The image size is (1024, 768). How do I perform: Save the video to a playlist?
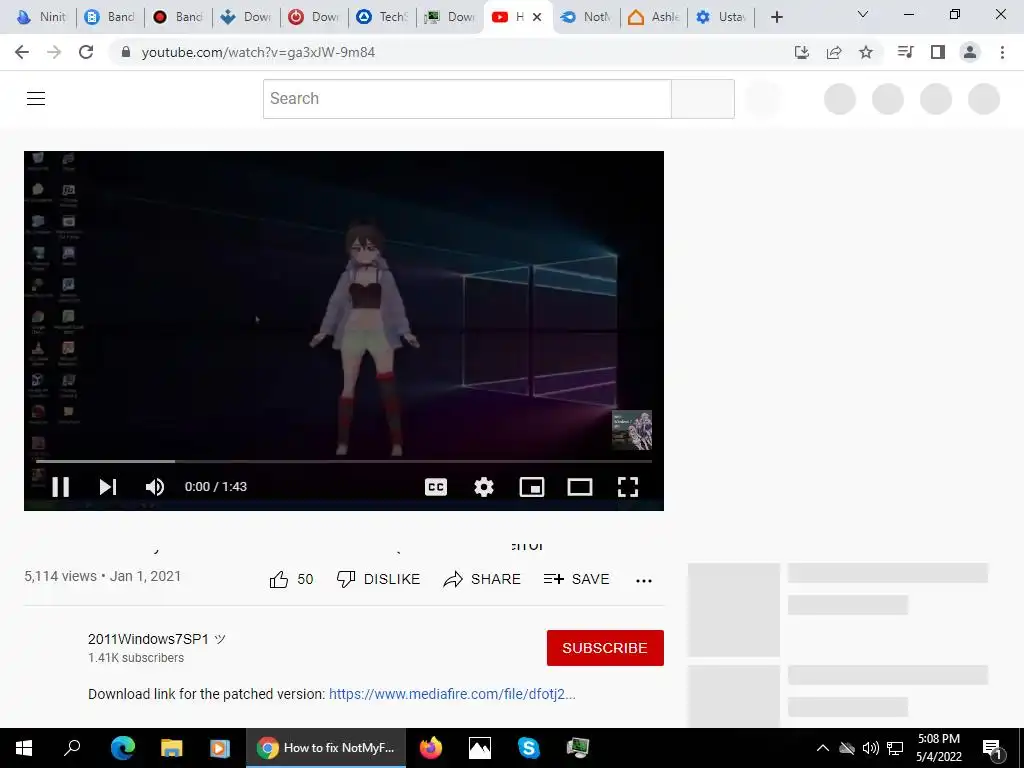point(577,579)
